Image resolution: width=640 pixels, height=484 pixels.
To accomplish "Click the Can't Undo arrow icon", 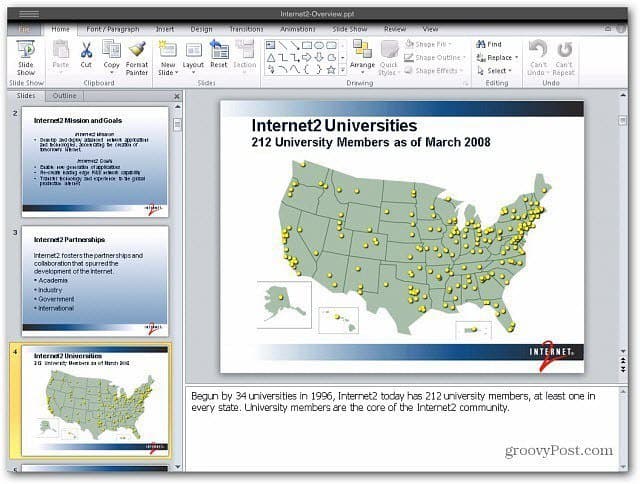I will (538, 49).
